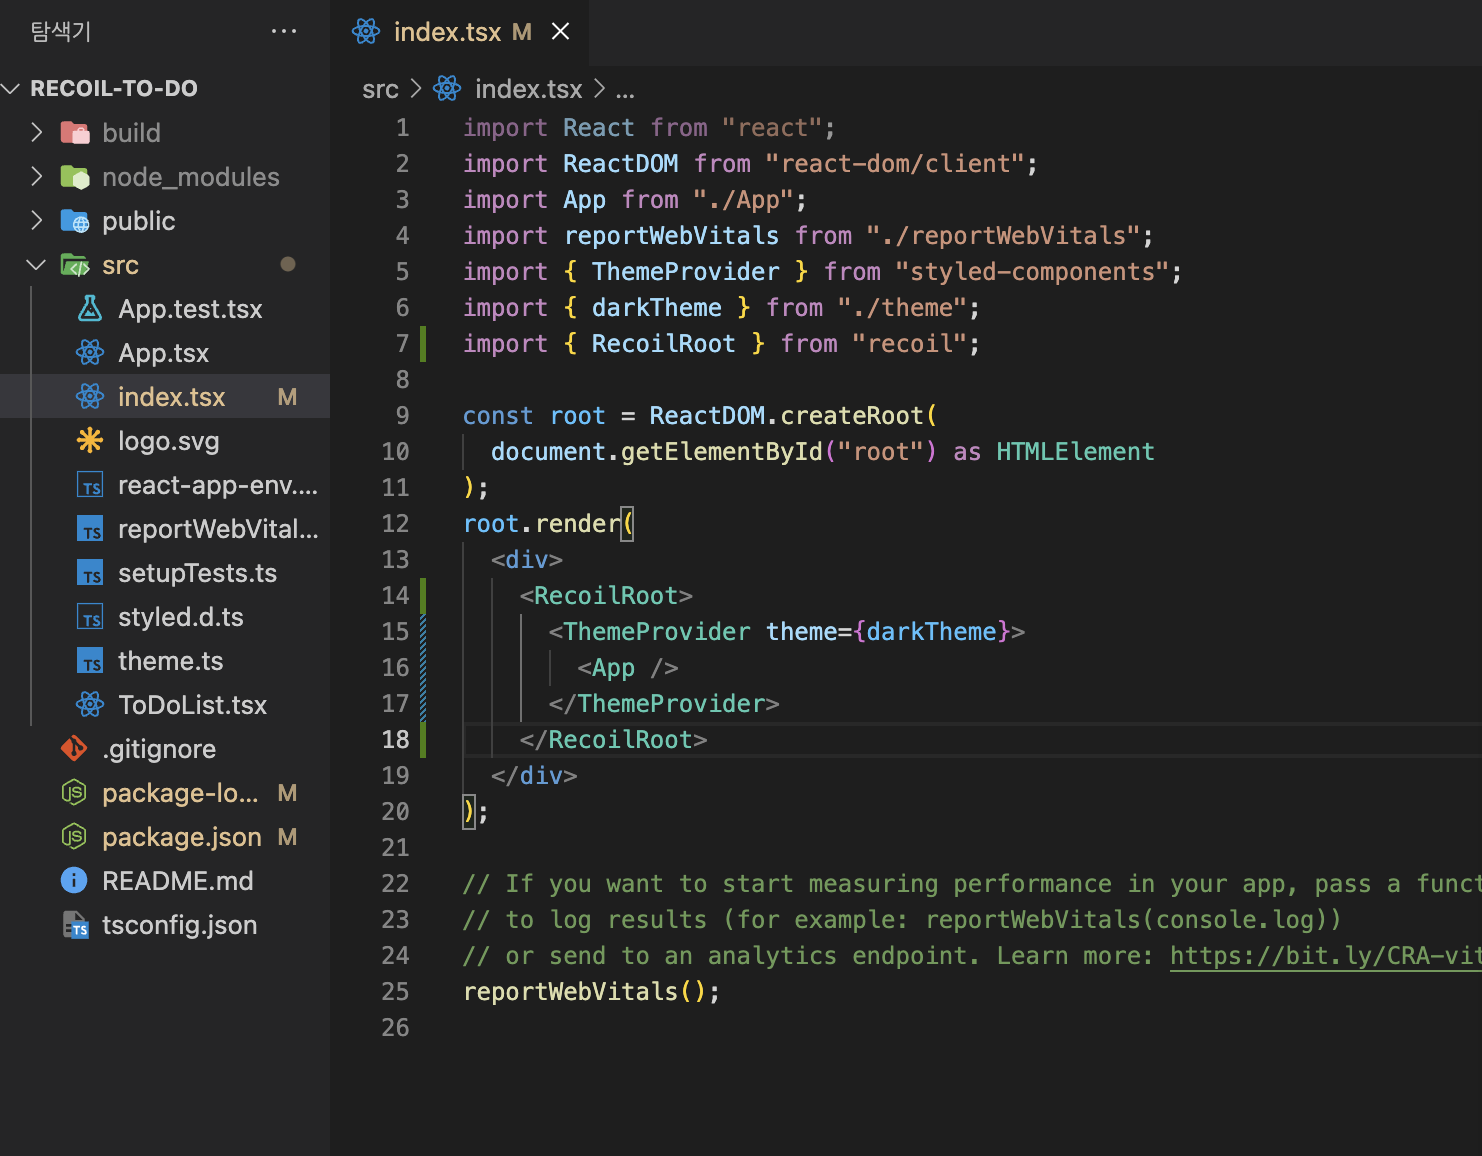Click the node_modules folder icon
Screen dimensions: 1482x1156
(x=75, y=177)
